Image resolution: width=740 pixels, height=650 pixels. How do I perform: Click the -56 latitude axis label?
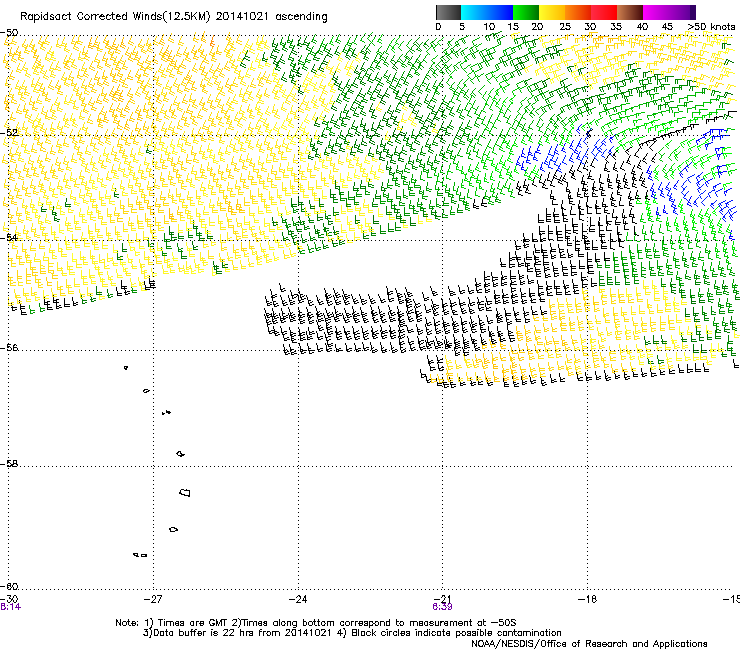(9, 347)
